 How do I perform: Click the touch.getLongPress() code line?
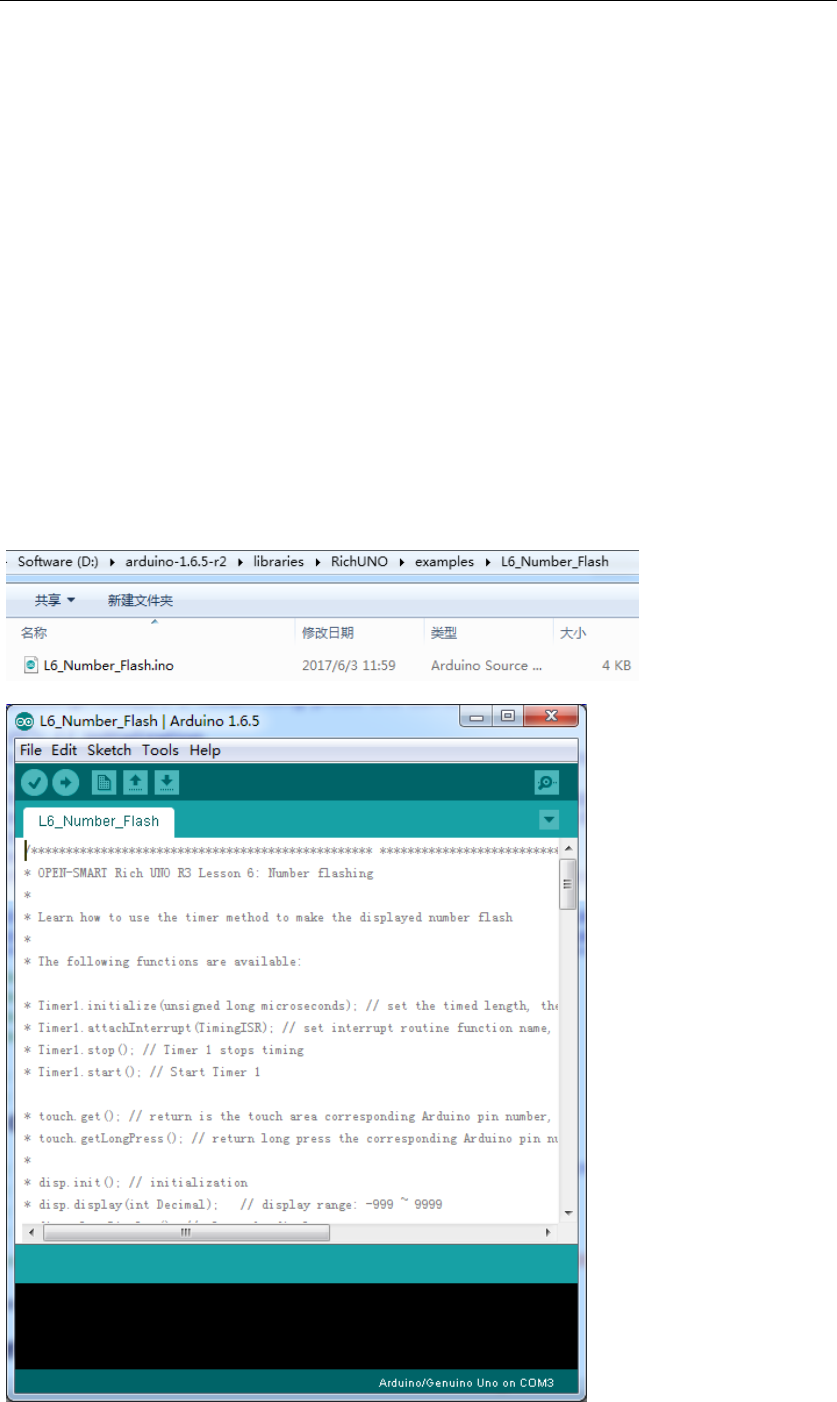(291, 1138)
